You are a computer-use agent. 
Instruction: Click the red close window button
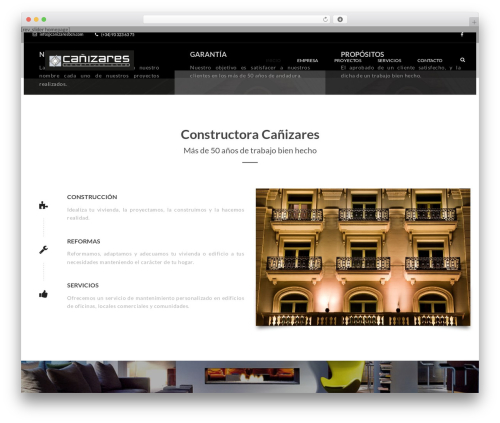(29, 20)
